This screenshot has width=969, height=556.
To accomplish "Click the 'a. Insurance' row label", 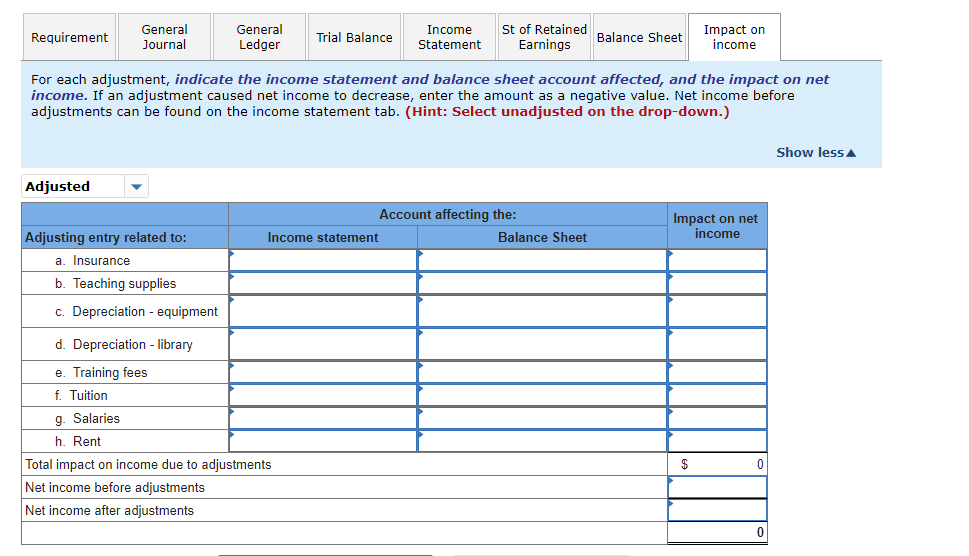I will pyautogui.click(x=93, y=261).
